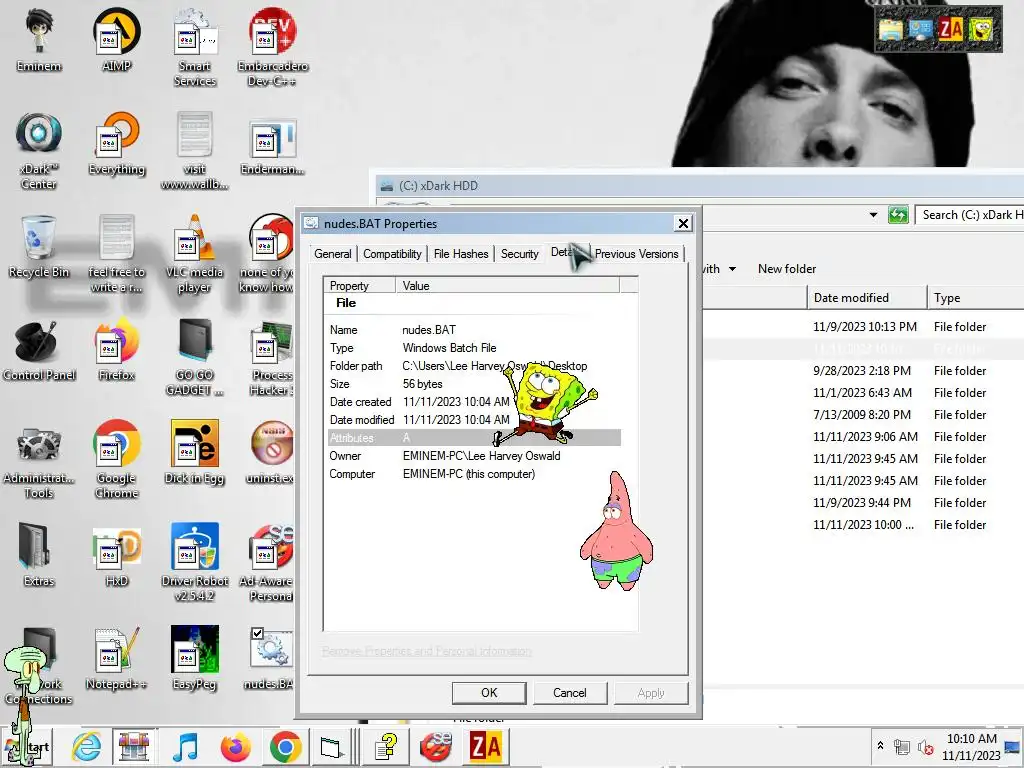1024x768 pixels.
Task: Select Process Hacker desktop shortcut
Action: coord(271,357)
